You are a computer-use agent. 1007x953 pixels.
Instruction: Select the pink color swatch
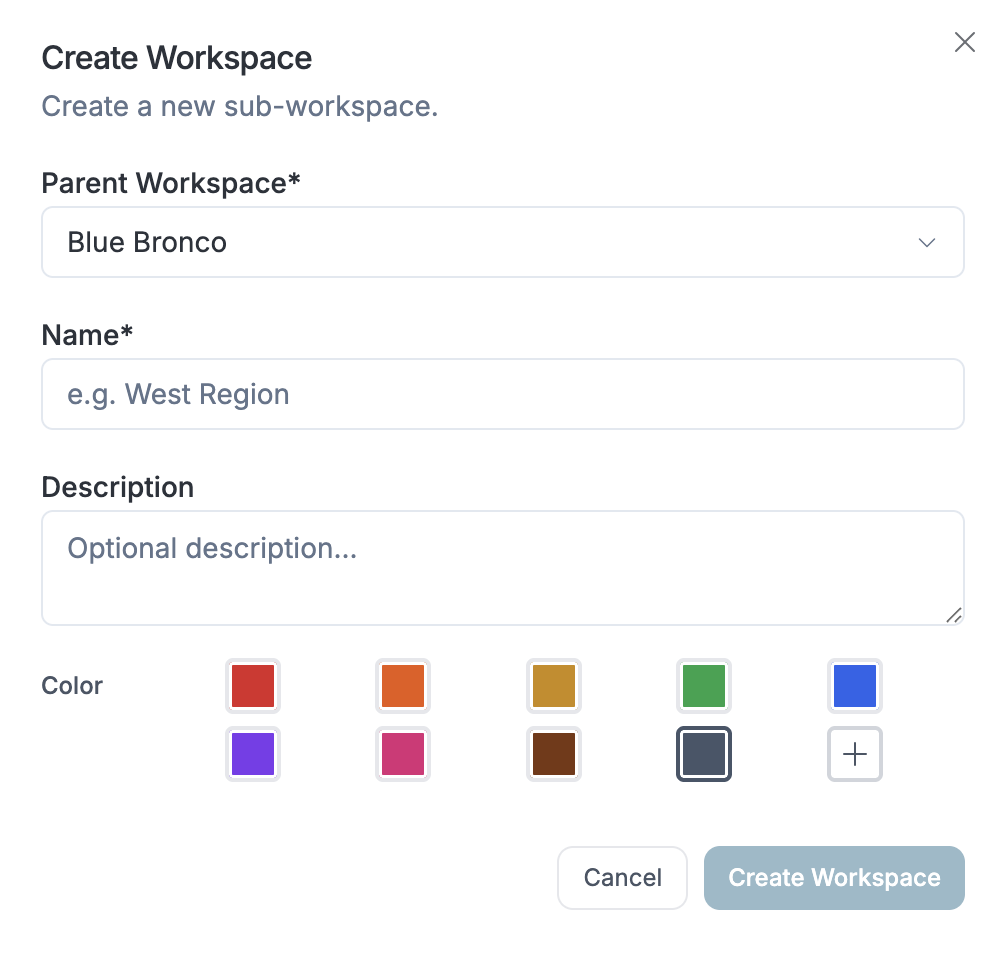coord(403,754)
